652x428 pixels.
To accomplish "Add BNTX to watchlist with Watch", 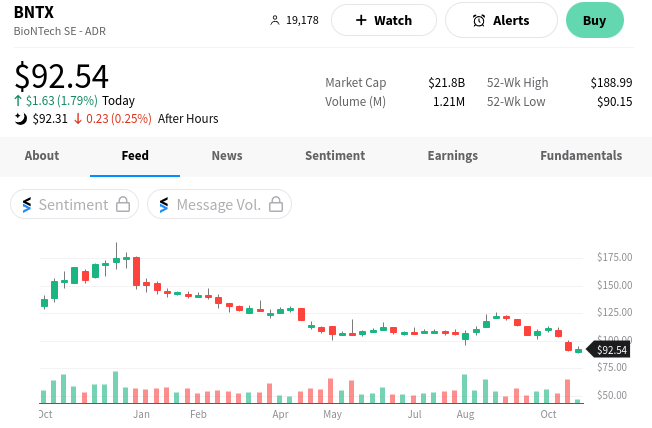I will 384,20.
